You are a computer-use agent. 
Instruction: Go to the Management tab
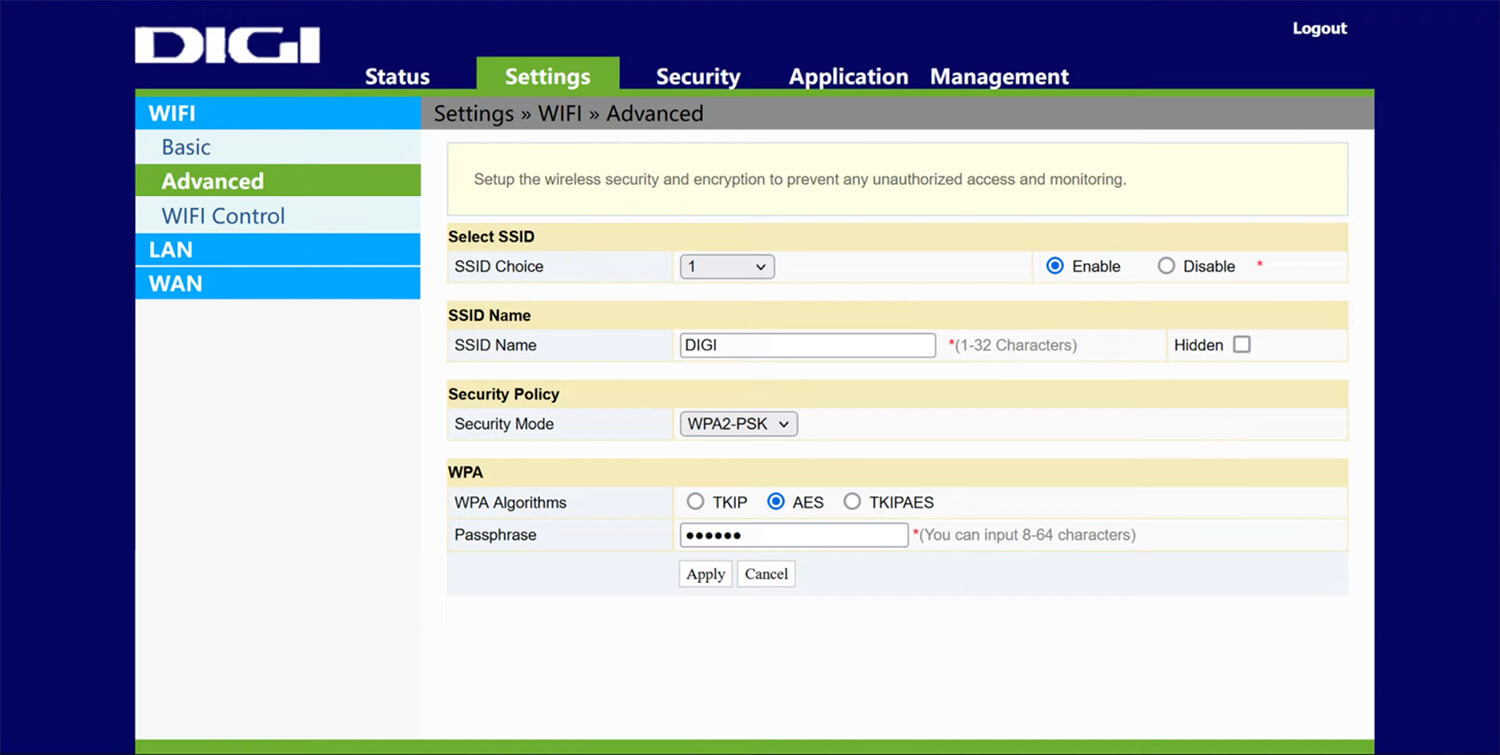(999, 77)
